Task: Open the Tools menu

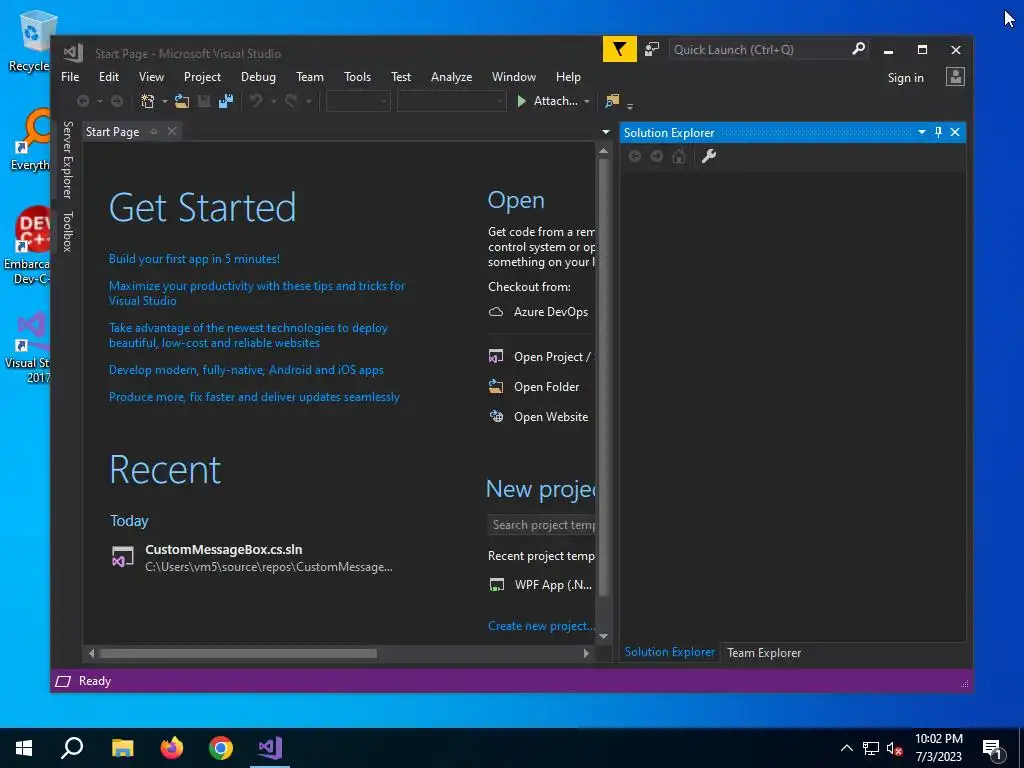Action: (x=357, y=77)
